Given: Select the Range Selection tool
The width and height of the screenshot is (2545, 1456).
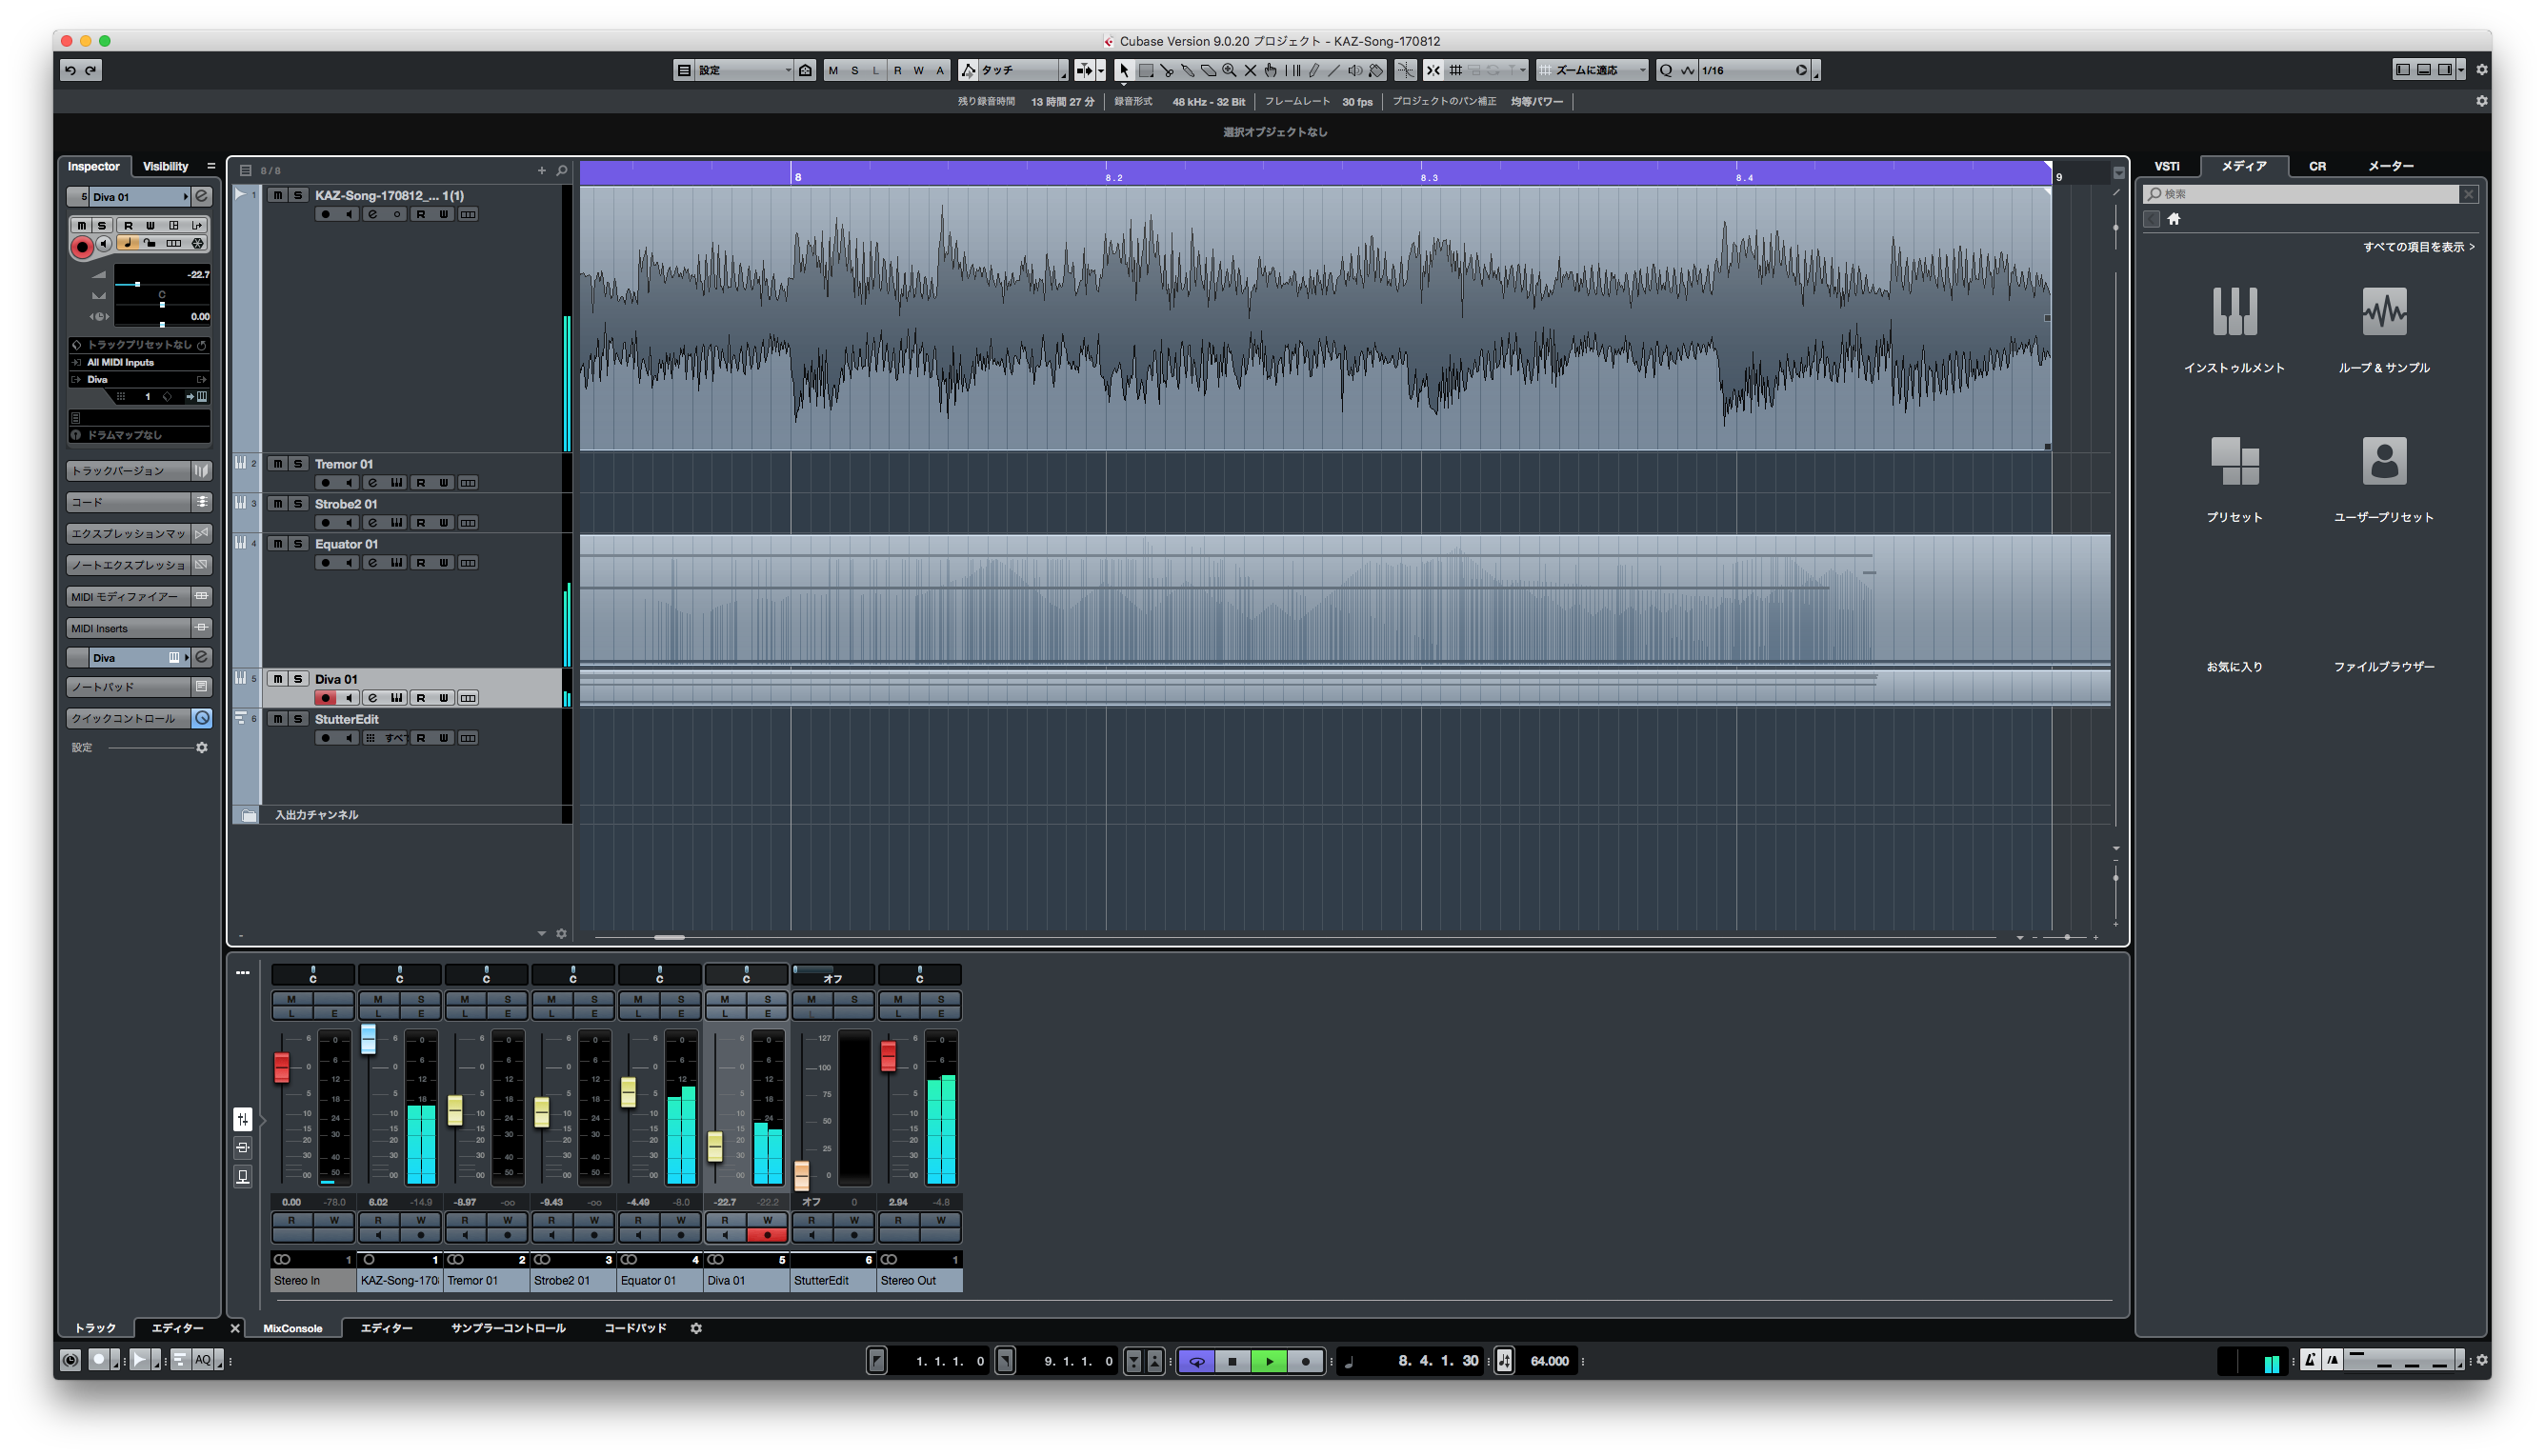Looking at the screenshot, I should tap(1146, 70).
